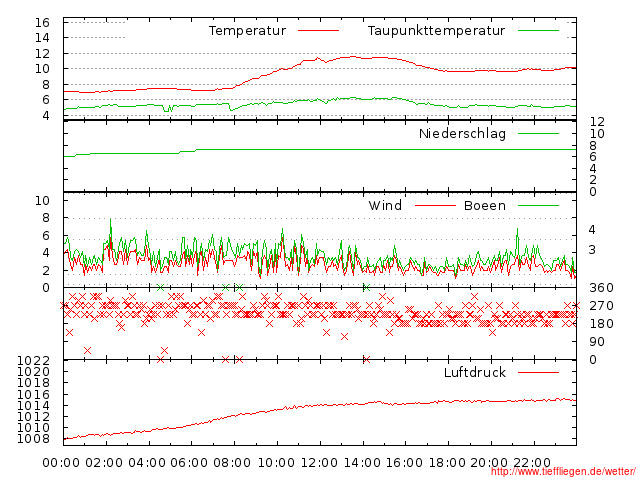Image resolution: width=640 pixels, height=480 pixels.
Task: Click the 22:00 time axis label
Action: 532,463
